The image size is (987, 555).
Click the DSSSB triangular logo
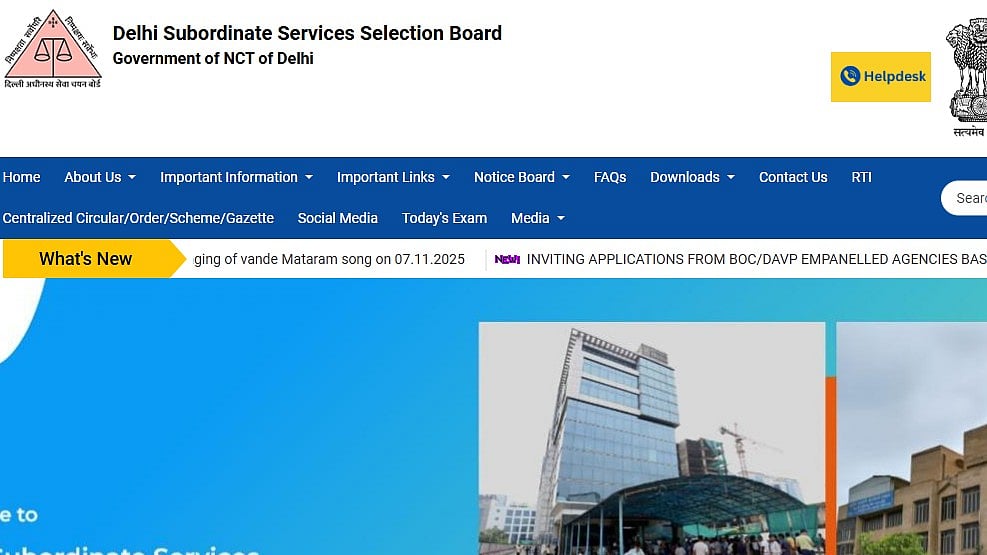point(53,50)
